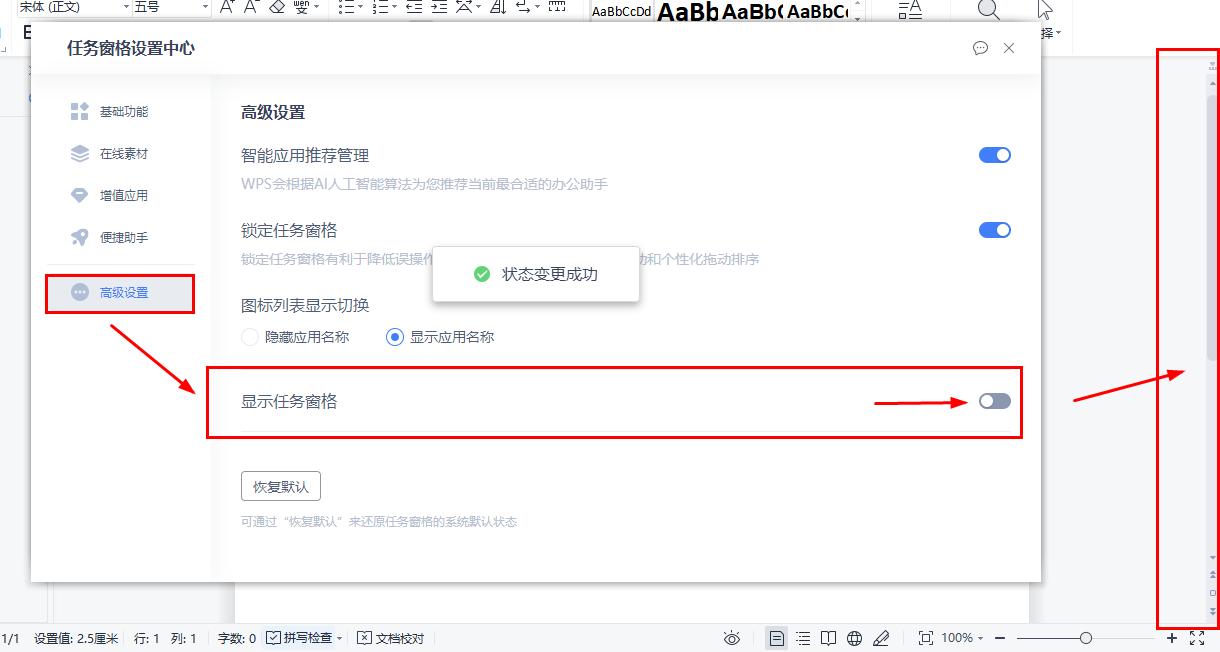The image size is (1220, 652).
Task: Click the 恢复默认 button
Action: coord(281,485)
